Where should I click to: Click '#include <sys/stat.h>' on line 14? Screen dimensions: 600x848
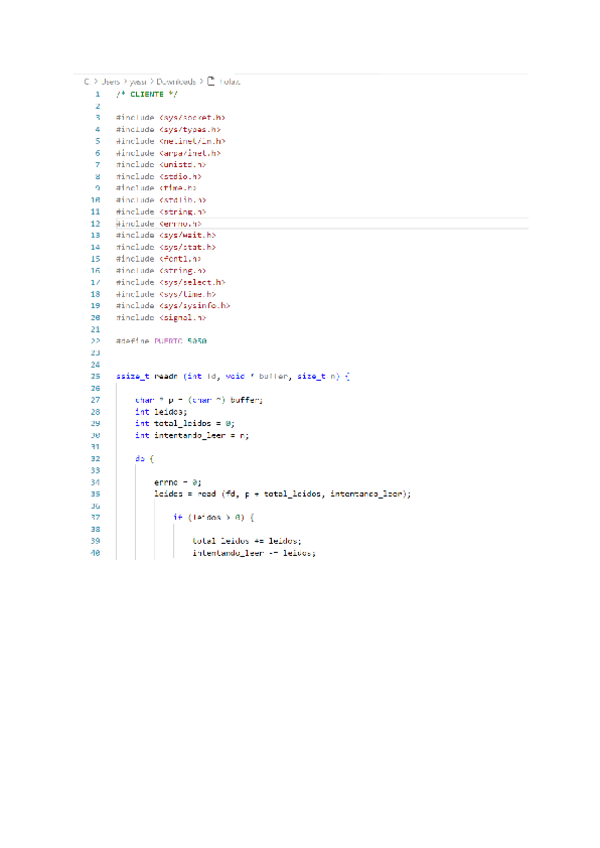[166, 247]
